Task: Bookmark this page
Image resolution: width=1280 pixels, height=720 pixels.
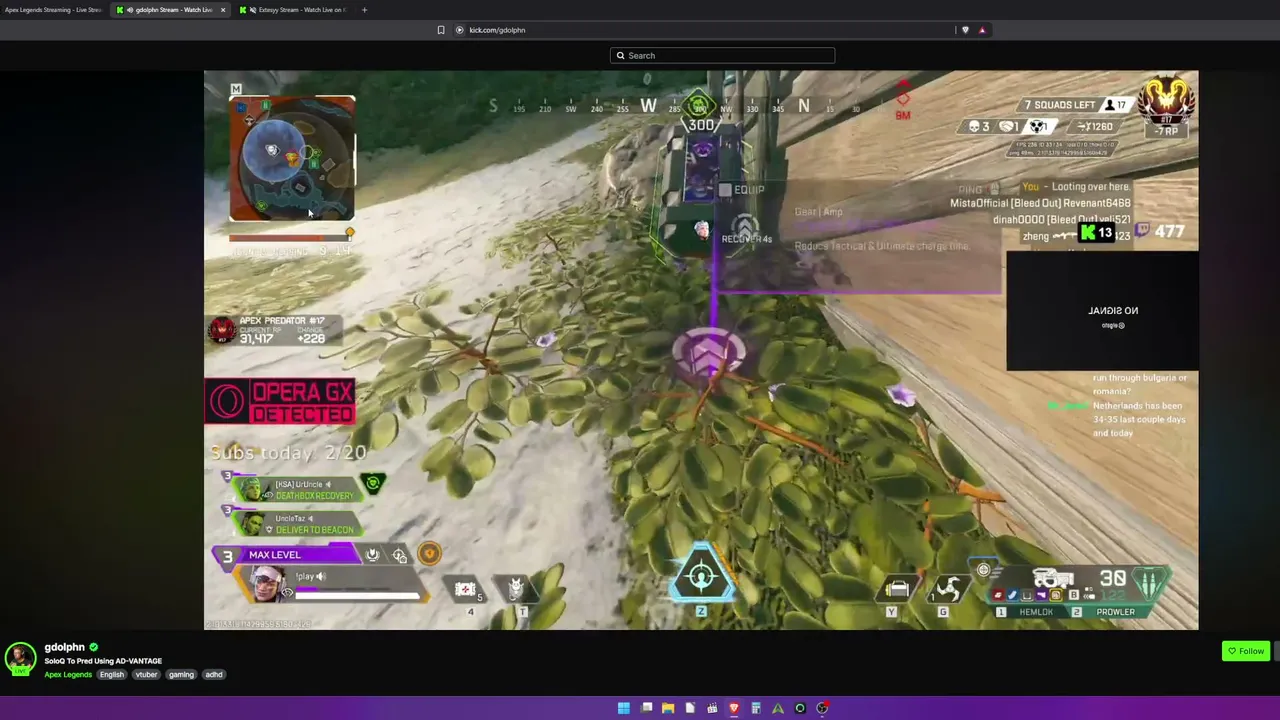Action: tap(441, 30)
